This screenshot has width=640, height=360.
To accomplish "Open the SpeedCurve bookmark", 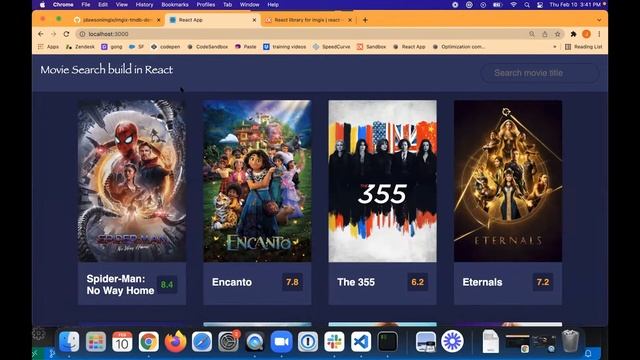I will pos(331,47).
